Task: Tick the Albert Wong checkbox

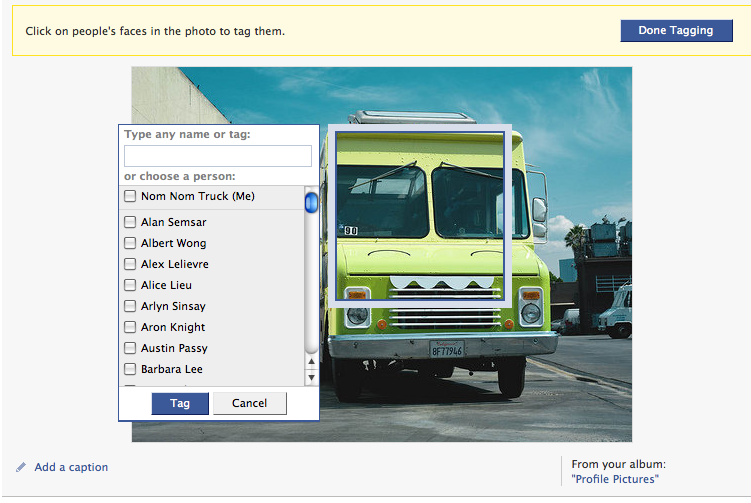Action: [x=130, y=243]
